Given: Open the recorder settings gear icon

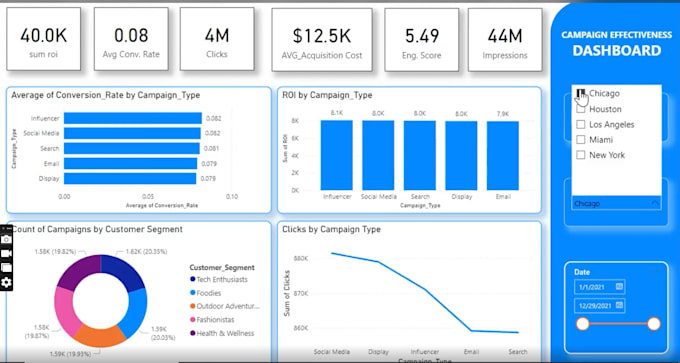Looking at the screenshot, I should 6,282.
